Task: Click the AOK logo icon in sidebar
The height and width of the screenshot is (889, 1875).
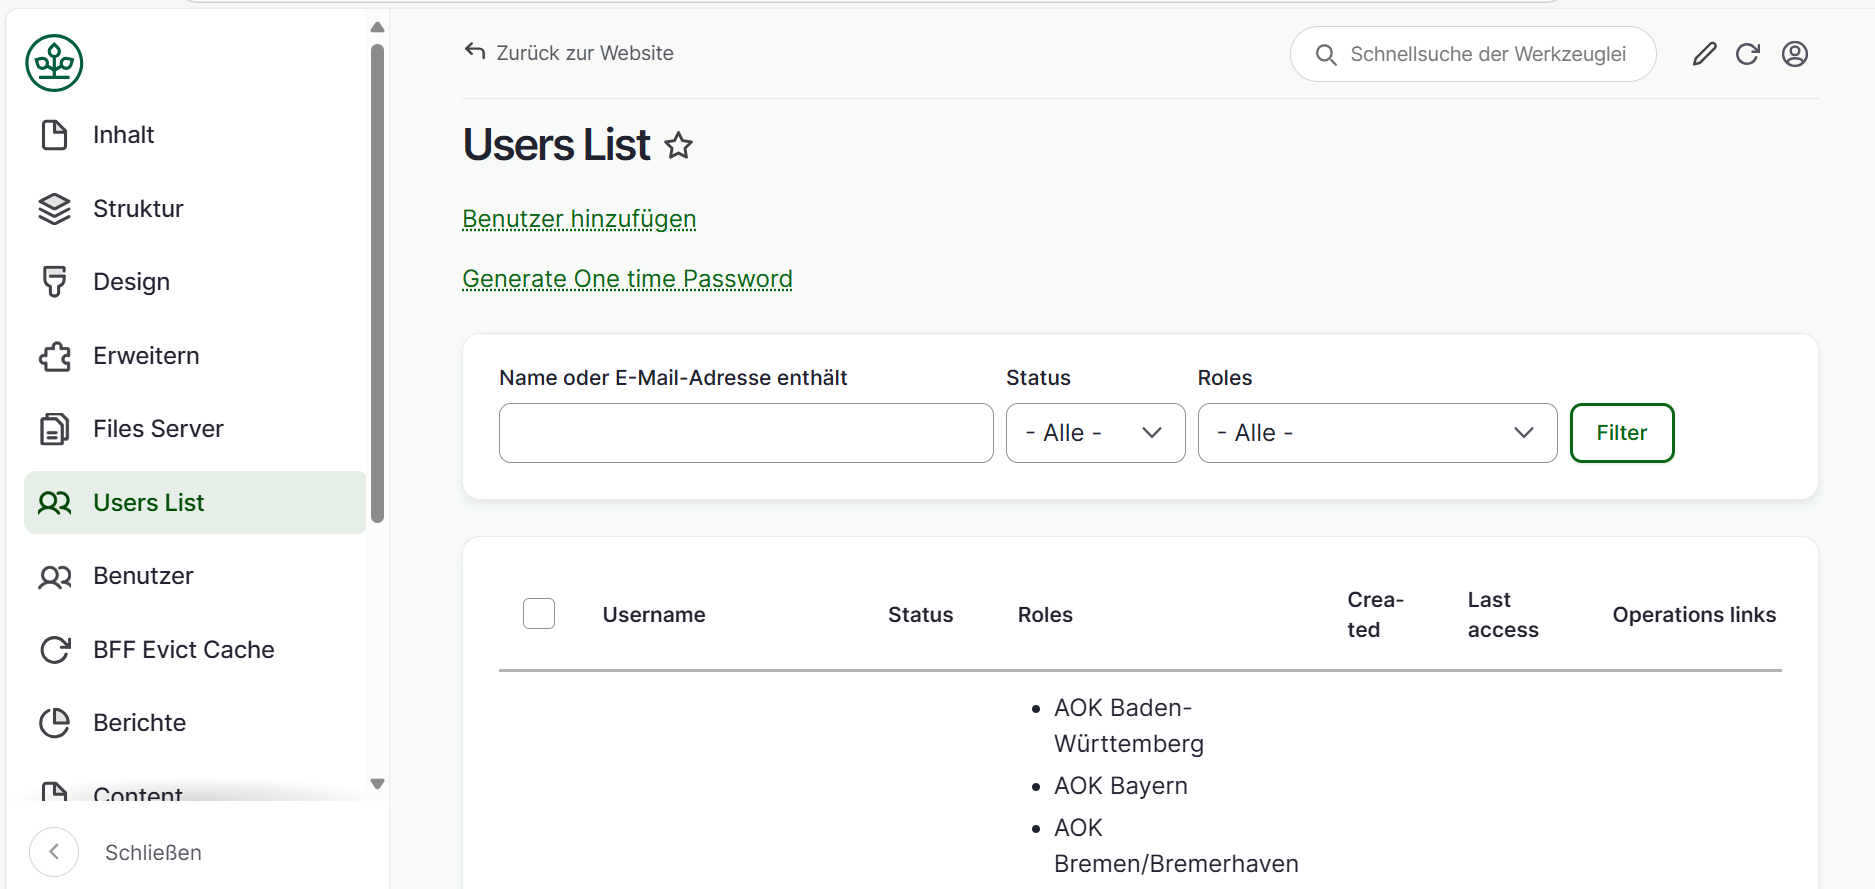Action: (x=54, y=63)
